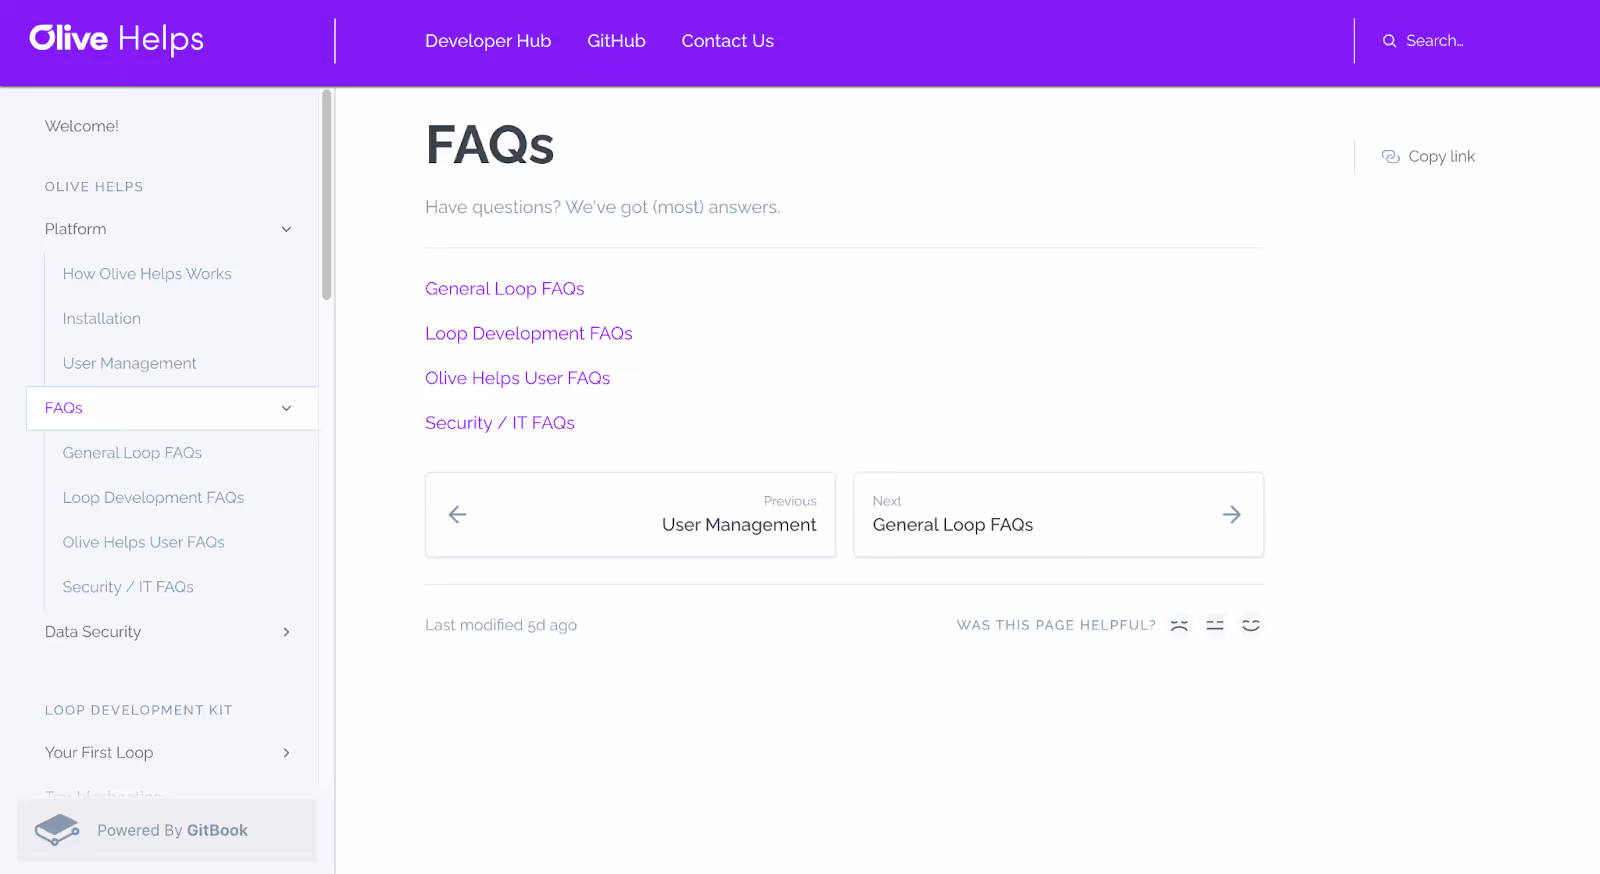Select Your First Loop in sidebar
The height and width of the screenshot is (874, 1600).
[x=99, y=753]
